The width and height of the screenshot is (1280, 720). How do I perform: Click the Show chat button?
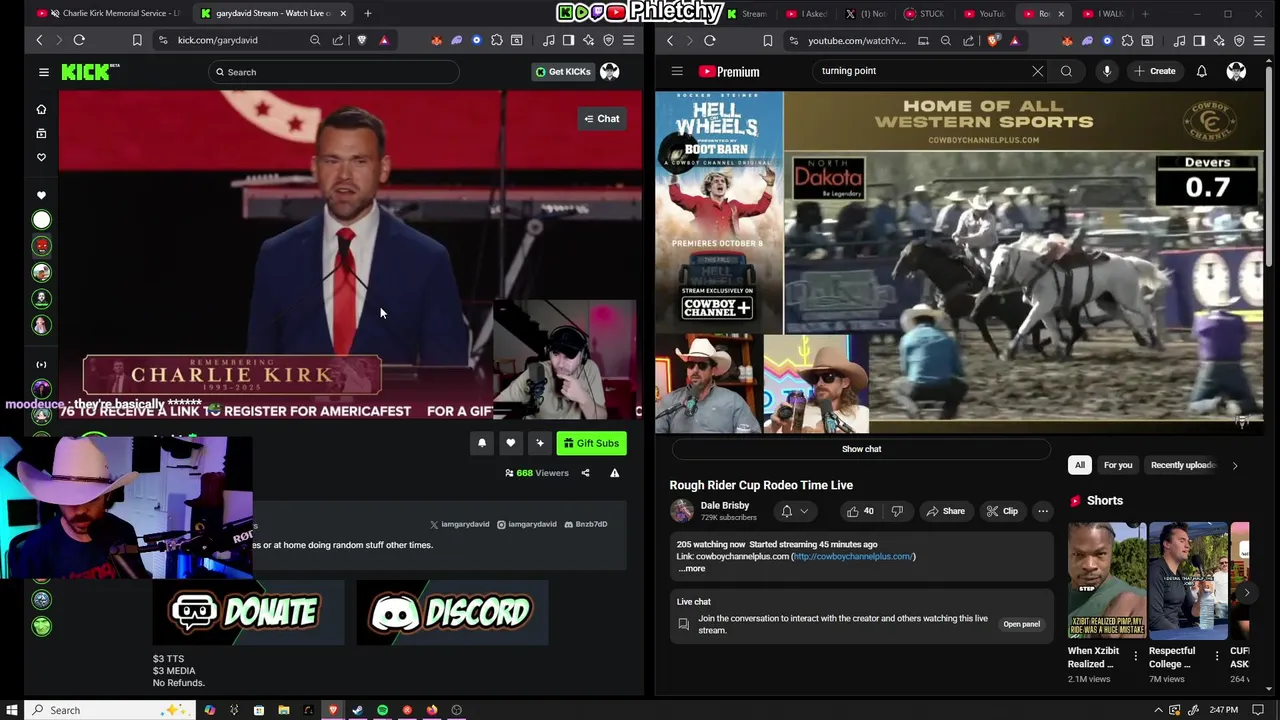point(861,449)
